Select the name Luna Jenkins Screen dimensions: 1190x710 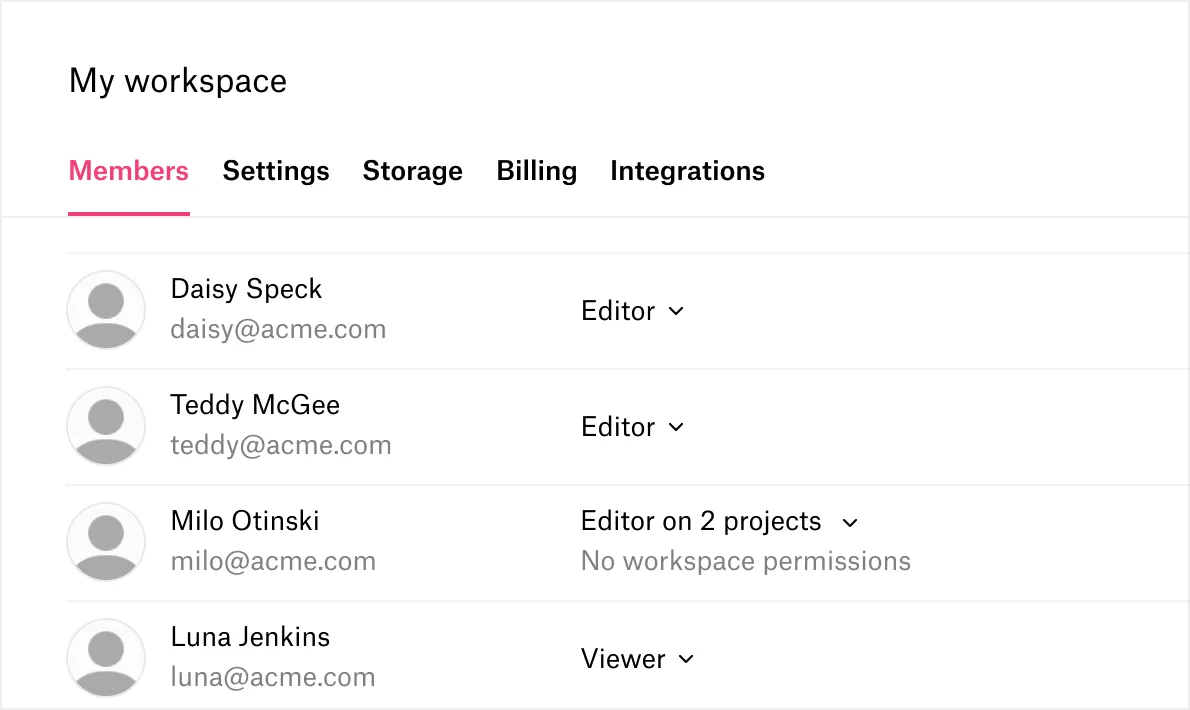(x=250, y=637)
